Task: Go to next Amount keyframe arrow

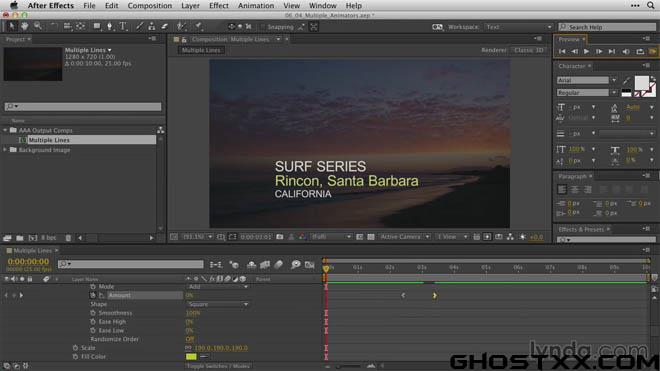Action: [21, 295]
